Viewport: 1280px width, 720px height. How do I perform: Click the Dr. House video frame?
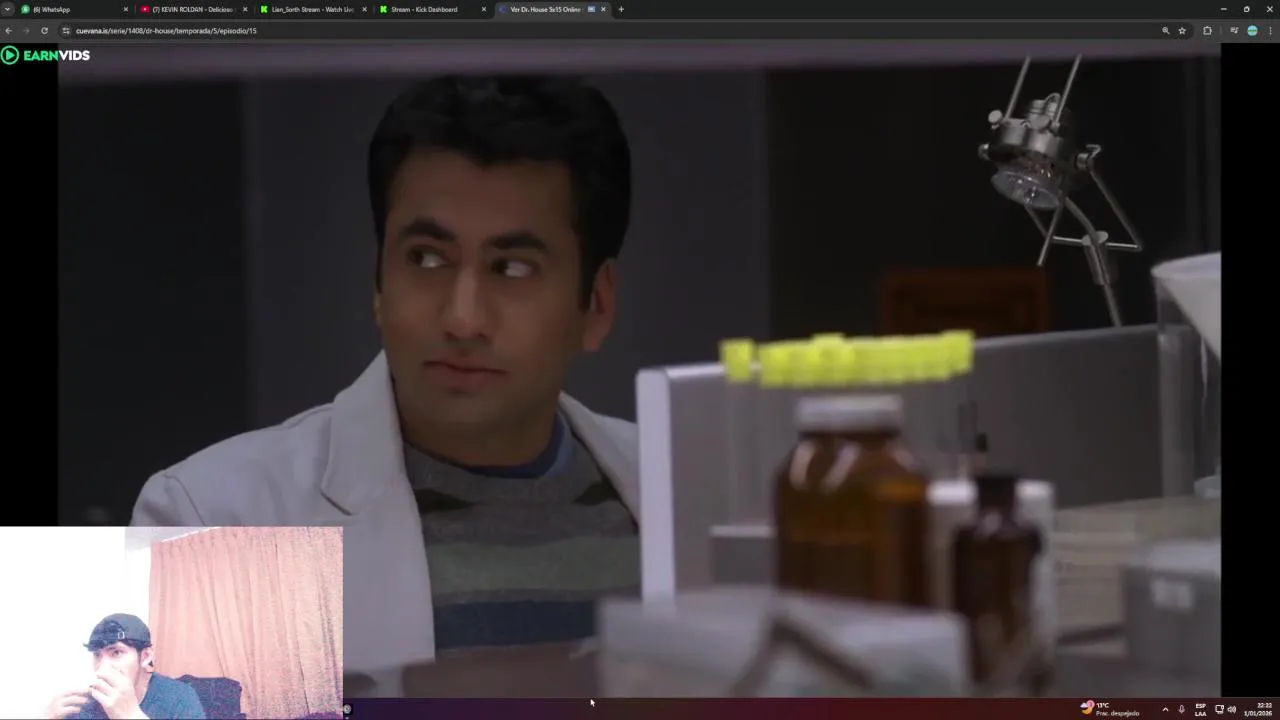pos(640,370)
